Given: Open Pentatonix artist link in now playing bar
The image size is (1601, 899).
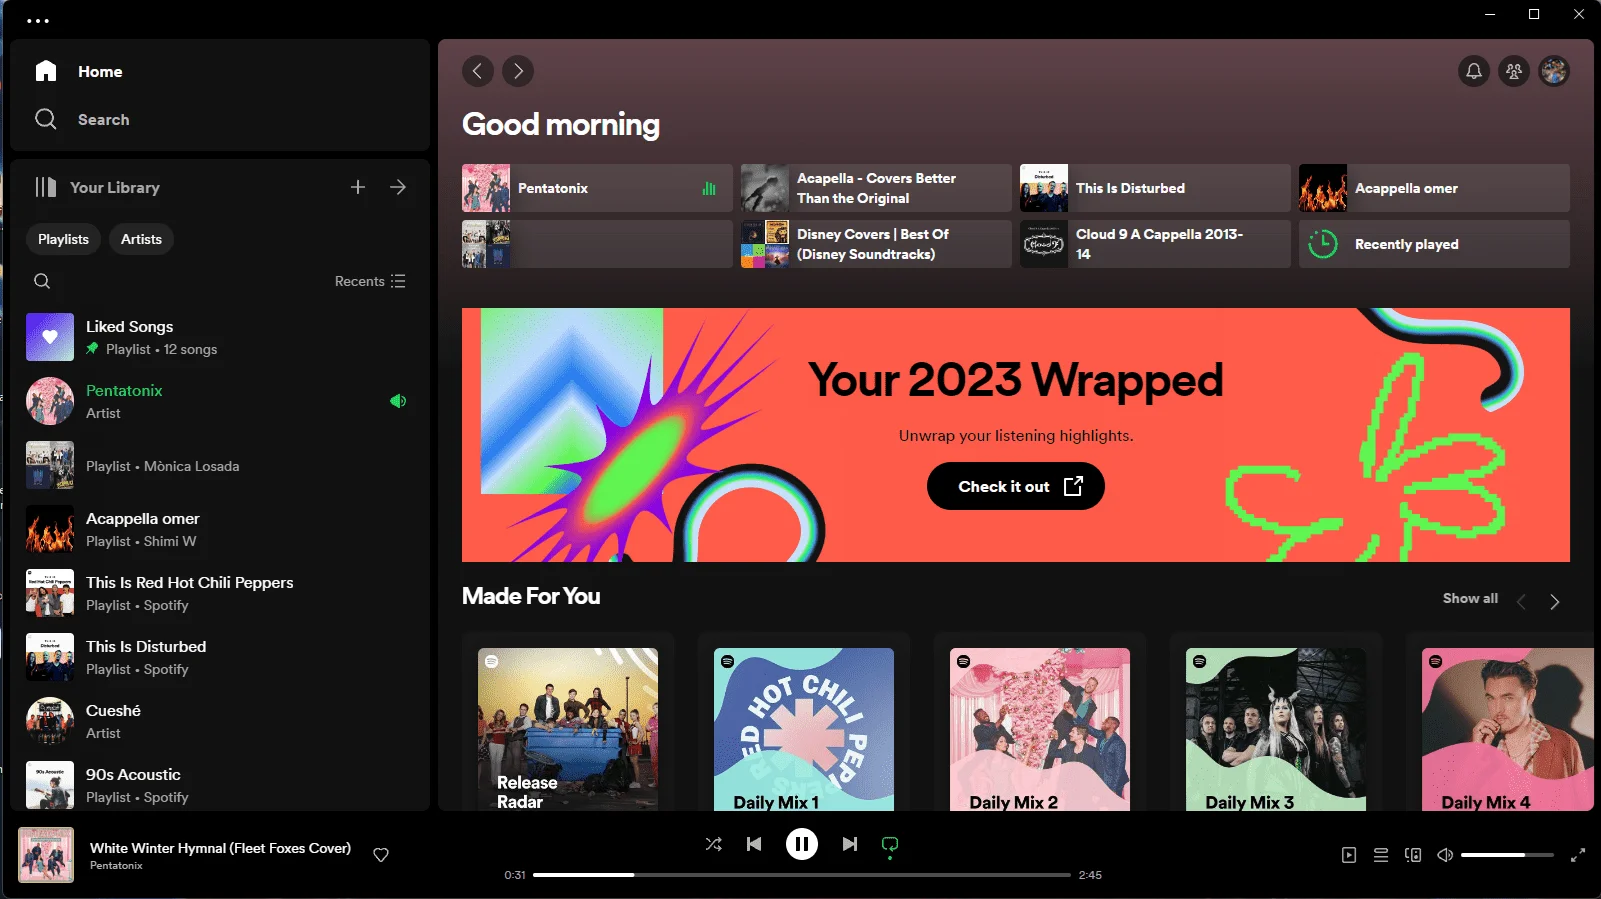Looking at the screenshot, I should (x=116, y=866).
